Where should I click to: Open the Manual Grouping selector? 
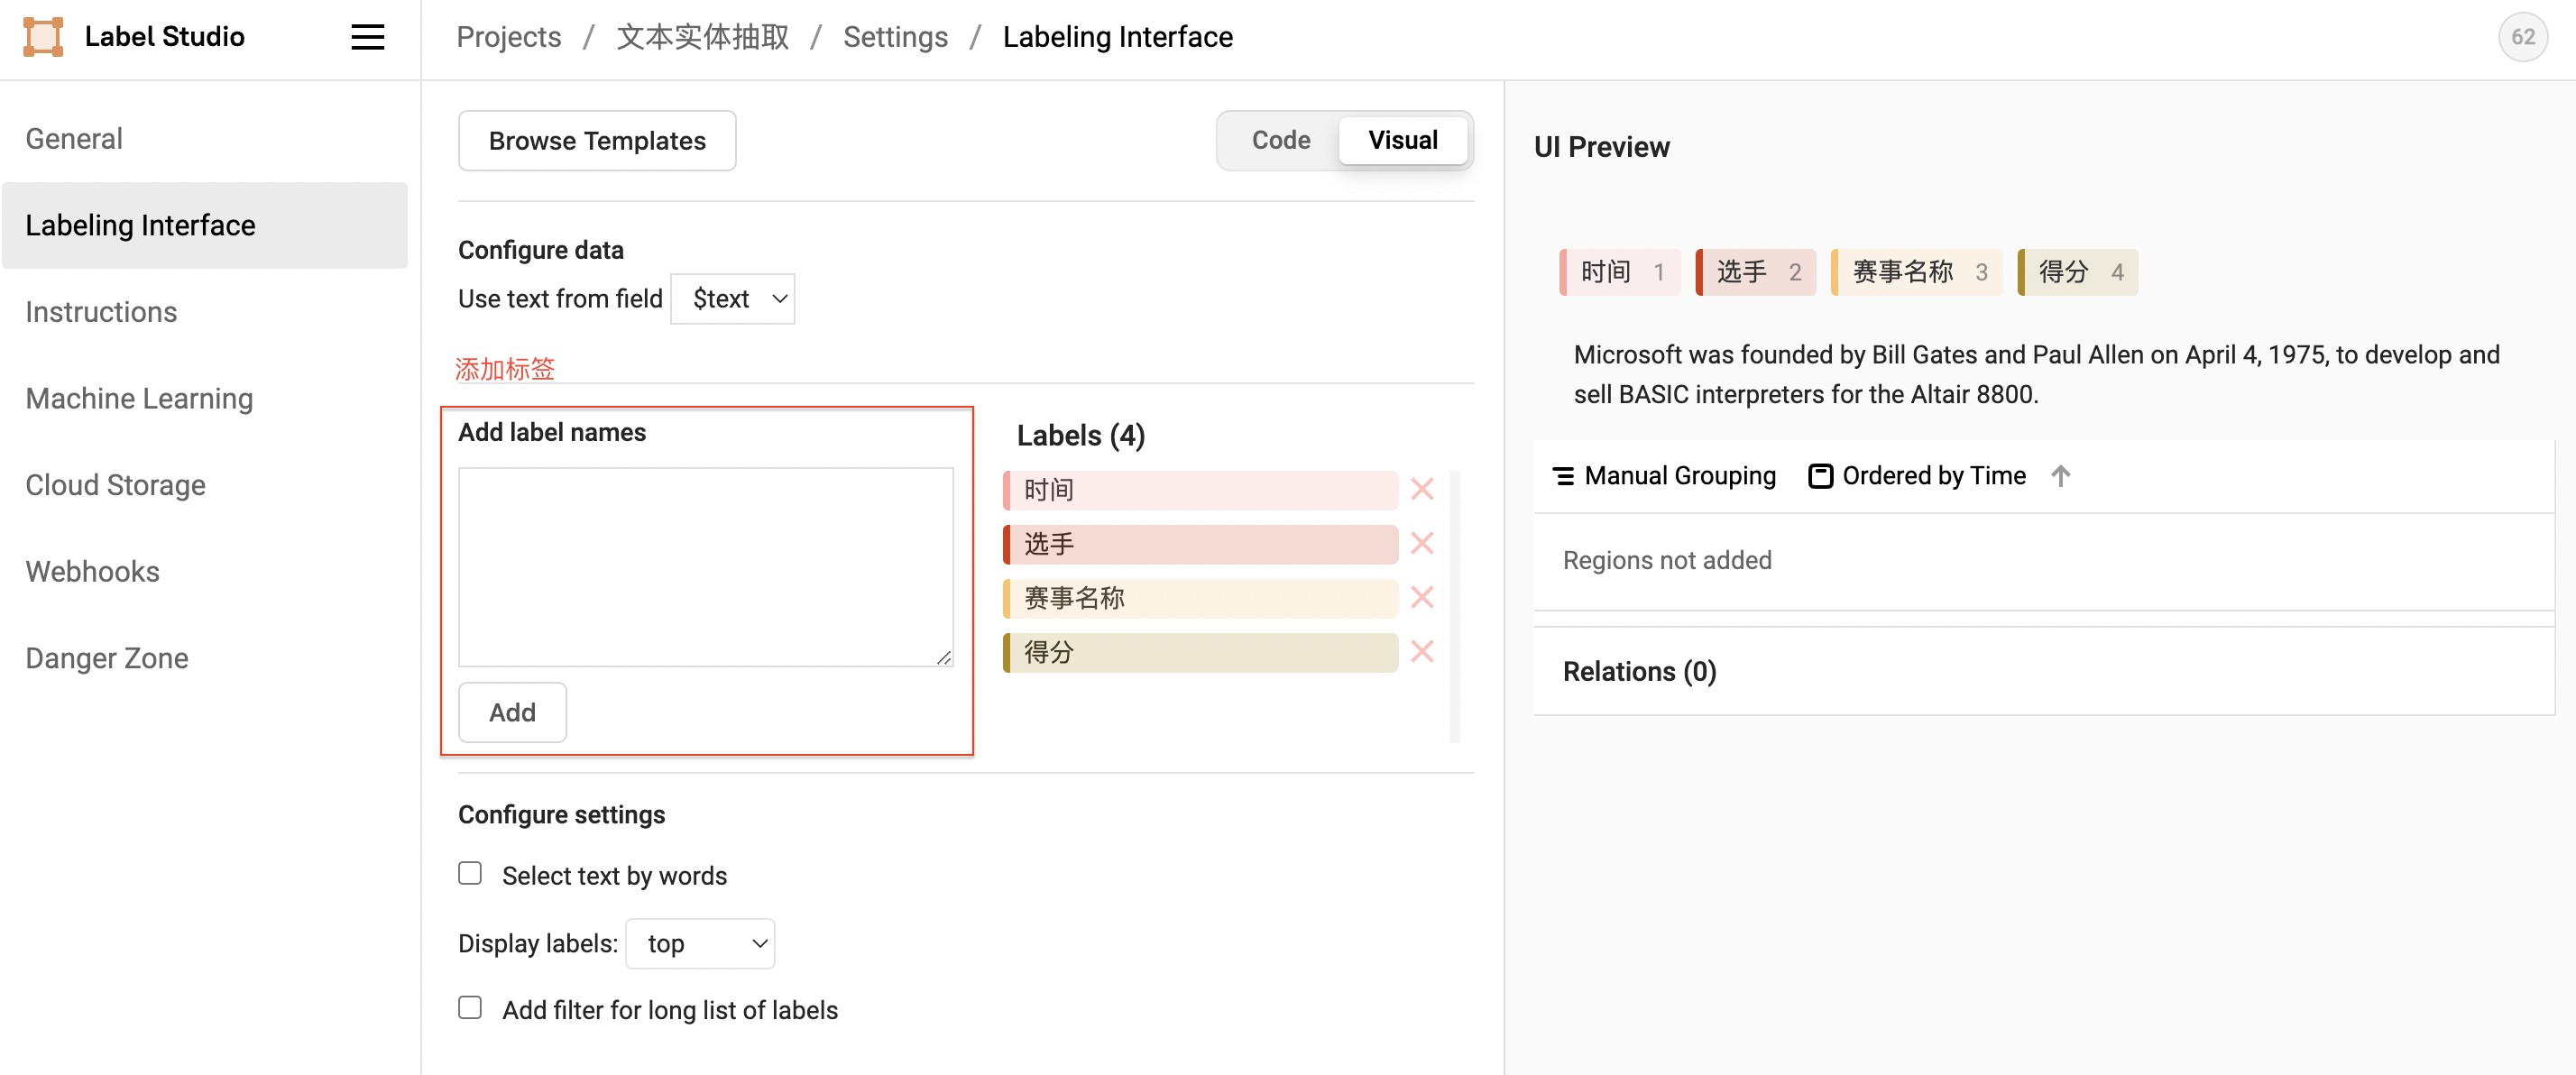click(x=1664, y=476)
